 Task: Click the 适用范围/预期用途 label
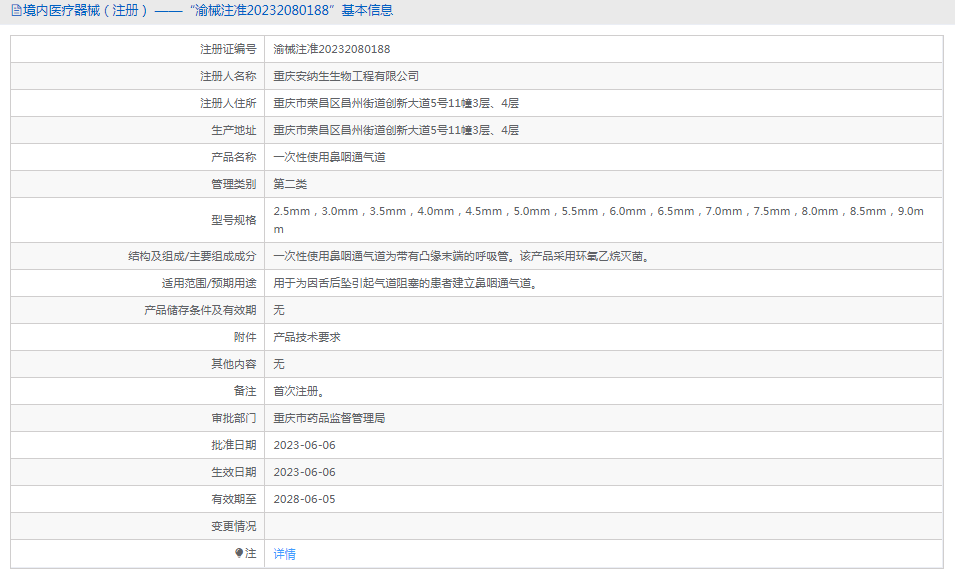(x=209, y=283)
